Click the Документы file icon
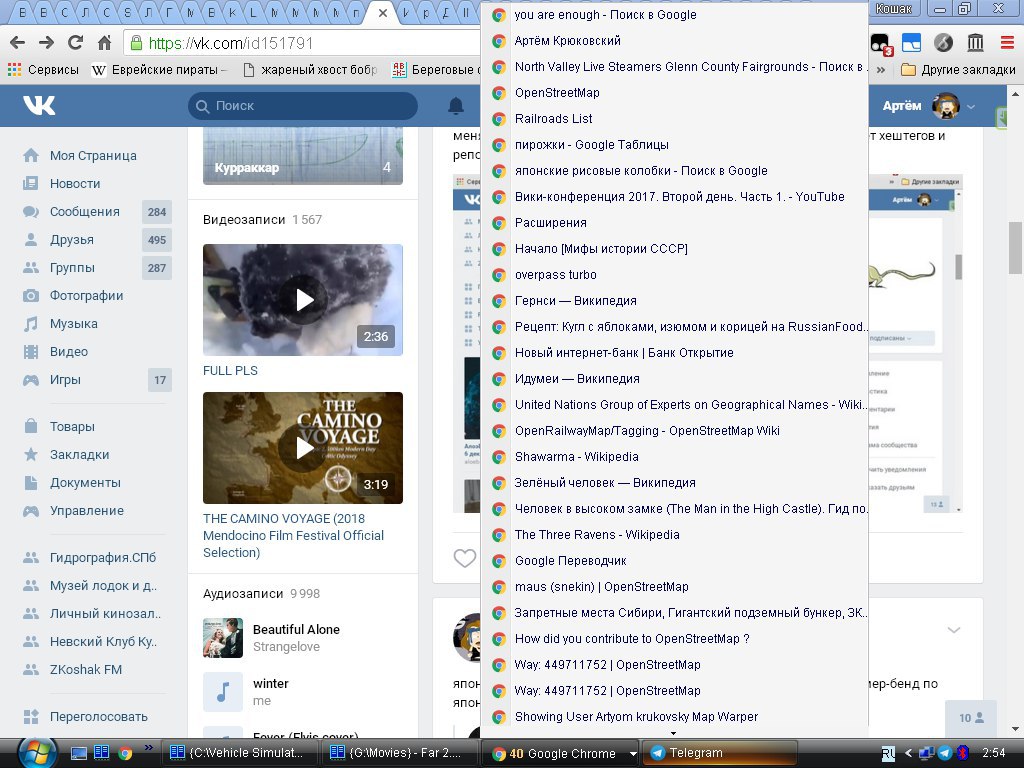 pos(31,483)
